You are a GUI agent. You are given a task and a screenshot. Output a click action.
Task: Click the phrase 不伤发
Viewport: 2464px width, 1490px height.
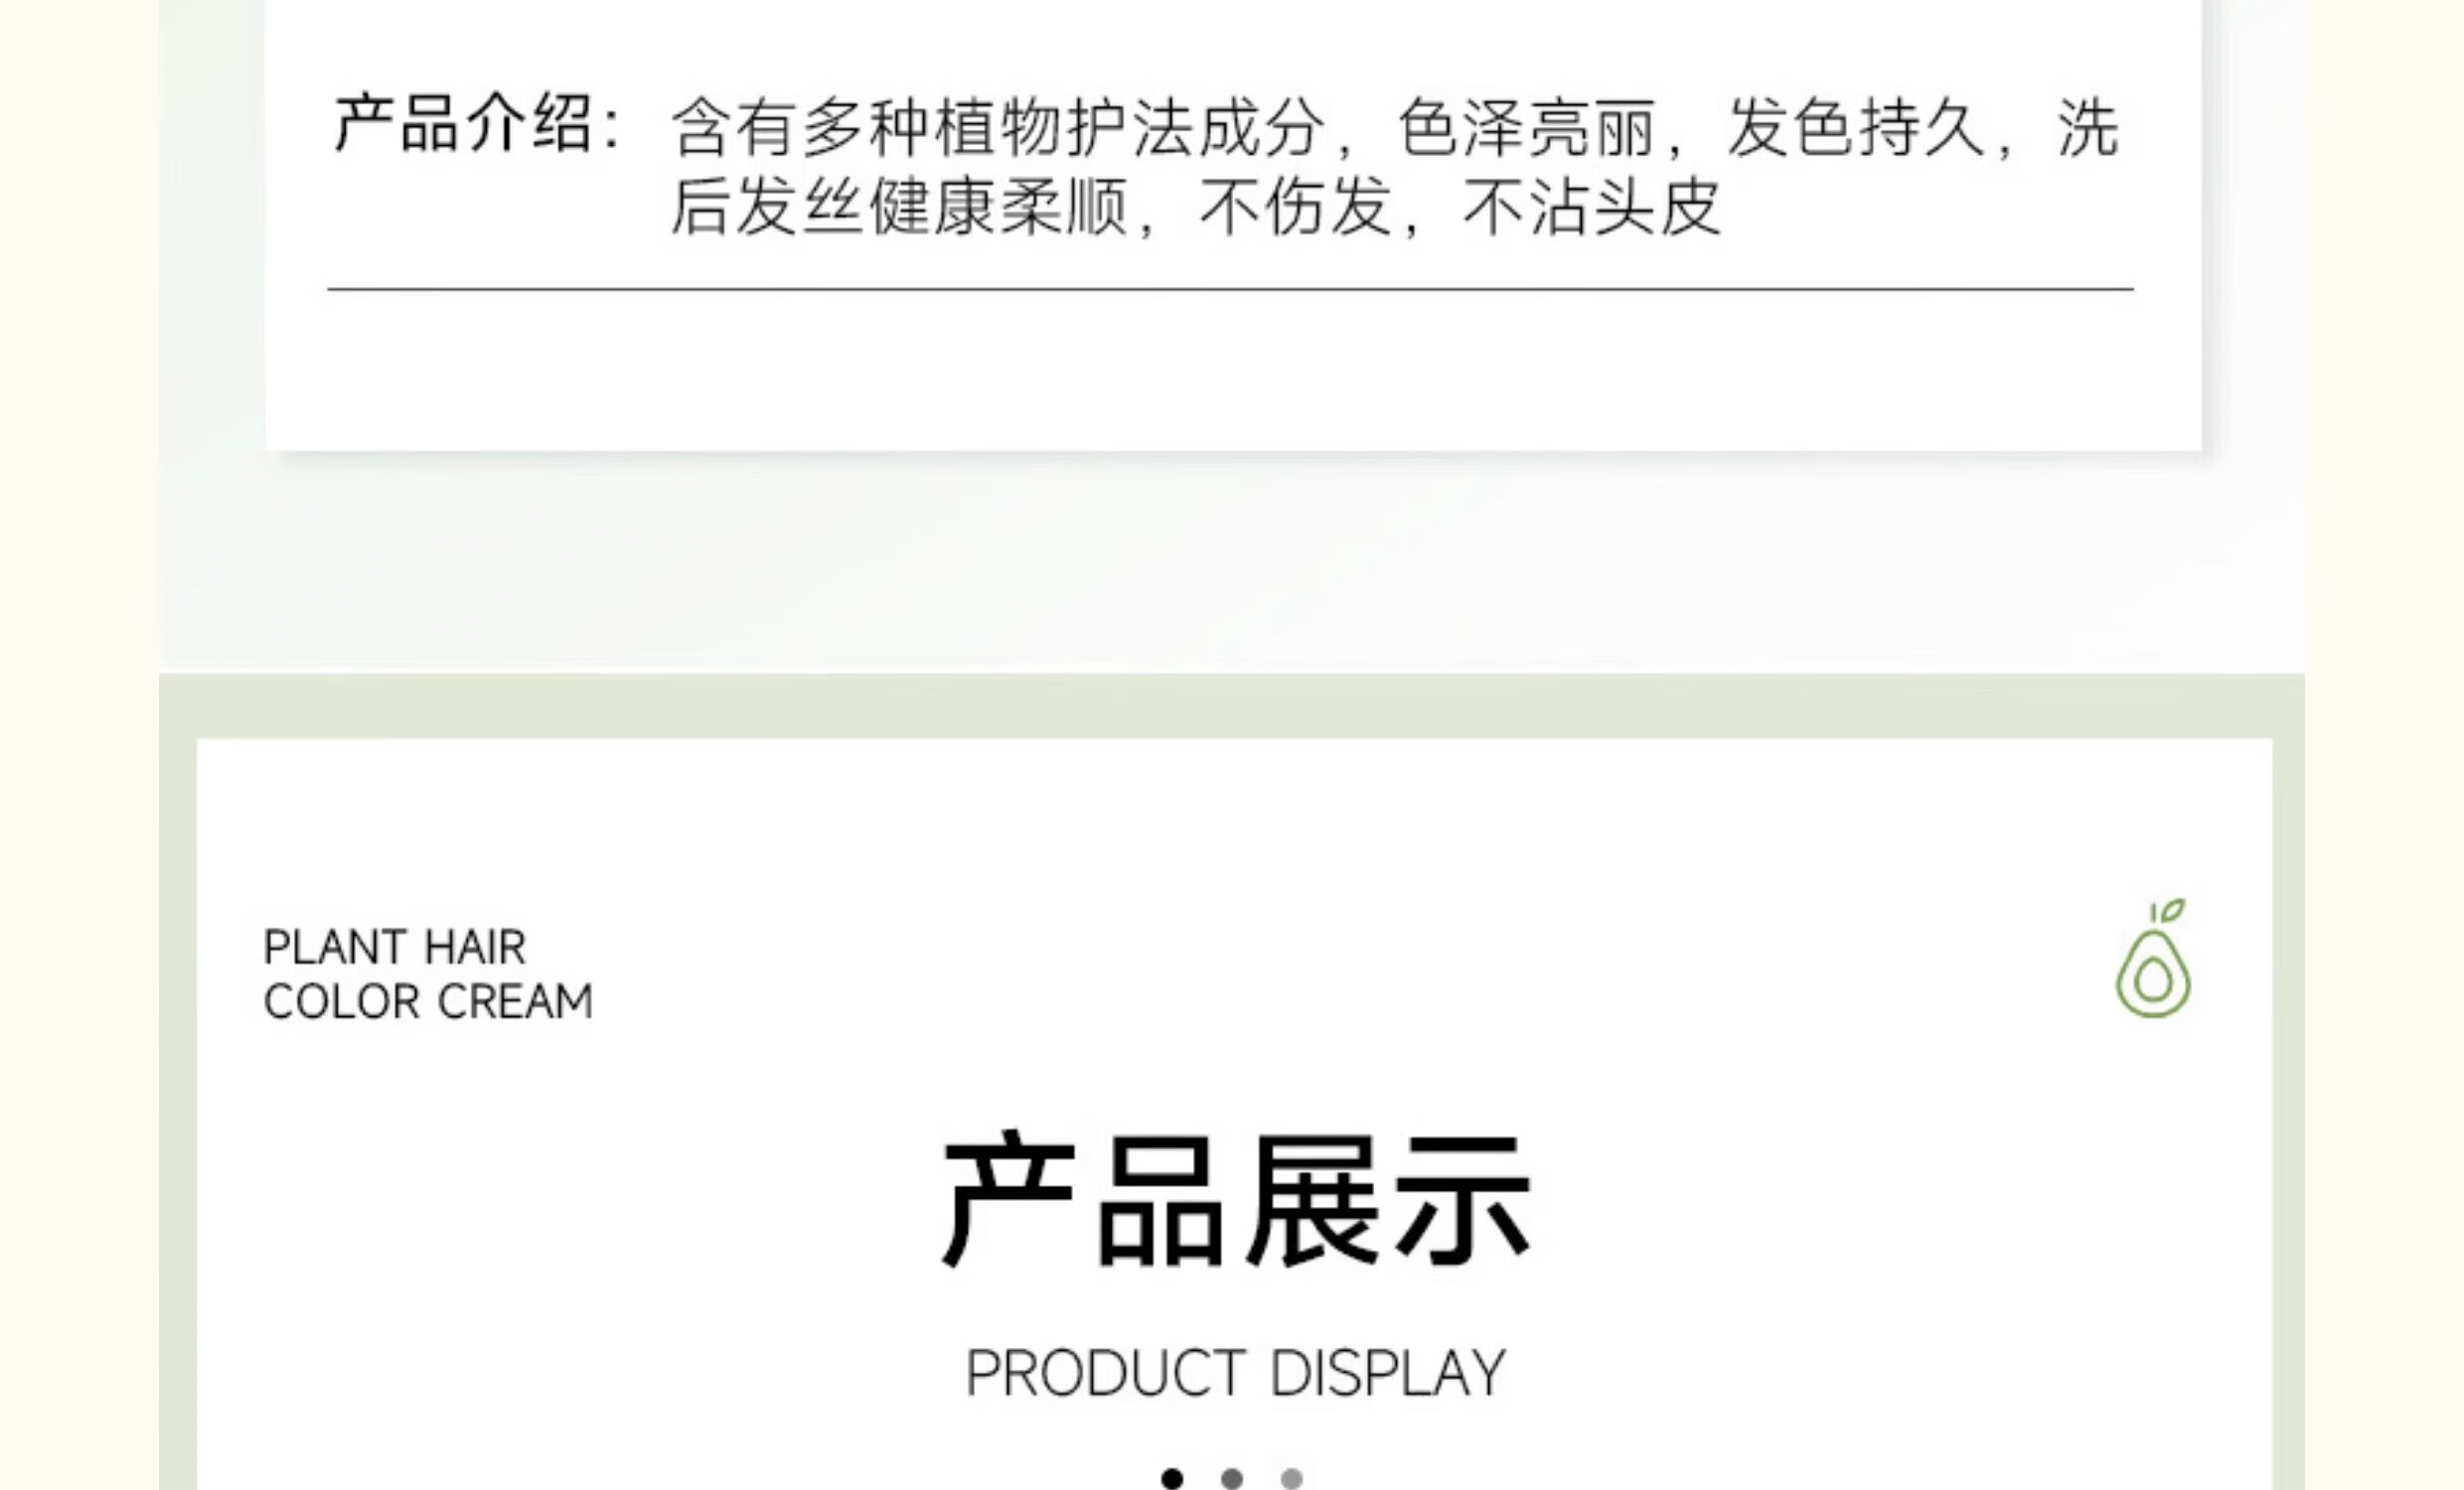(1296, 207)
